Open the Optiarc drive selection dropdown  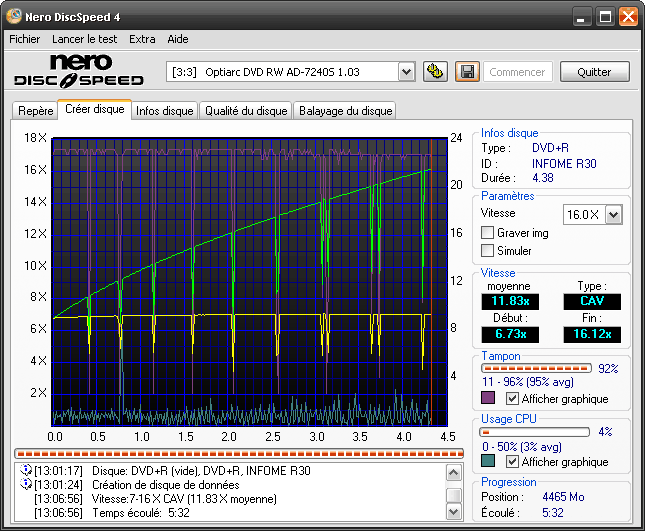406,72
